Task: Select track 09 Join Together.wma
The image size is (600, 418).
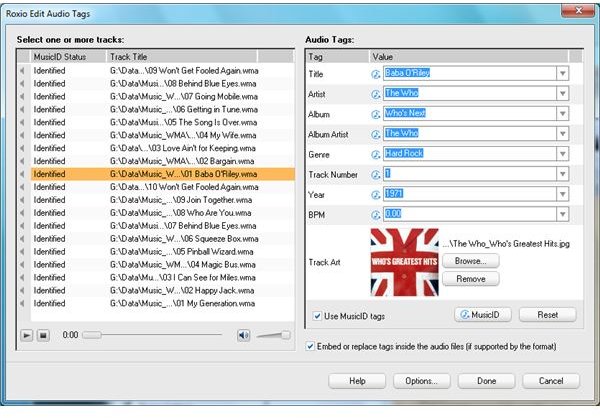Action: [163, 200]
